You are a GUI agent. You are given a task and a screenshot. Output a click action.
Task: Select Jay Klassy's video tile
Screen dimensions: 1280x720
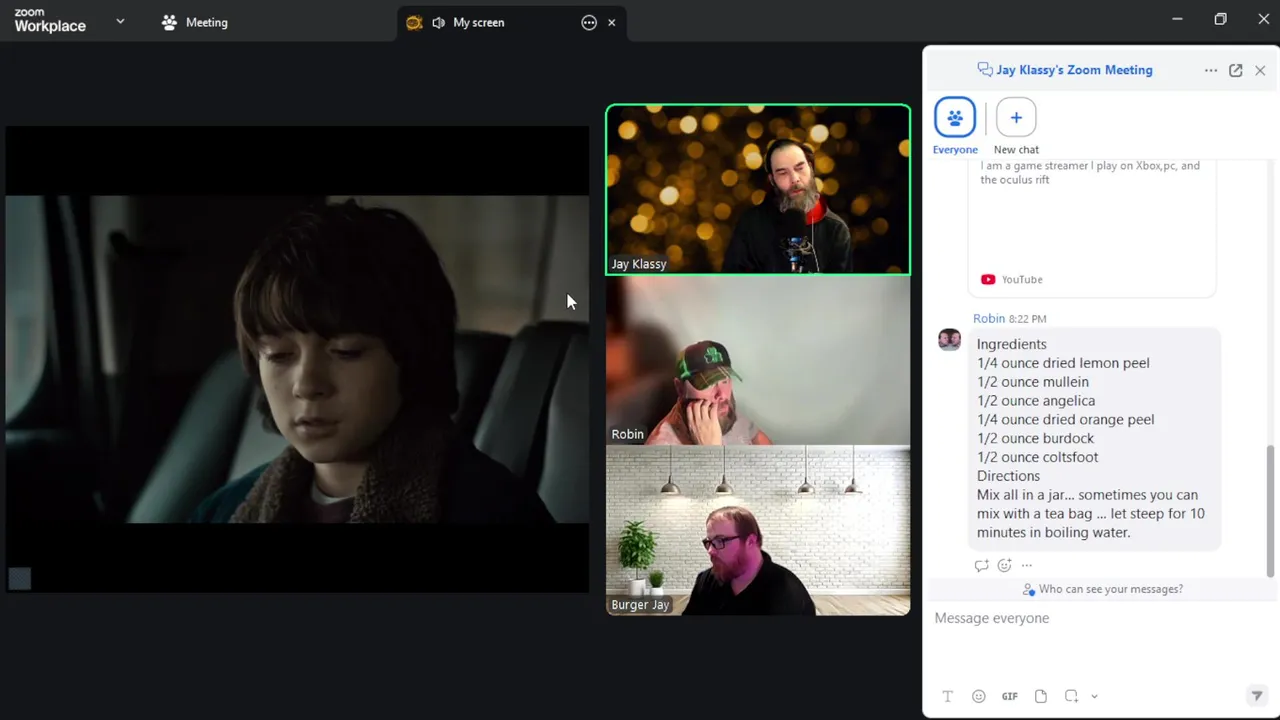(758, 189)
